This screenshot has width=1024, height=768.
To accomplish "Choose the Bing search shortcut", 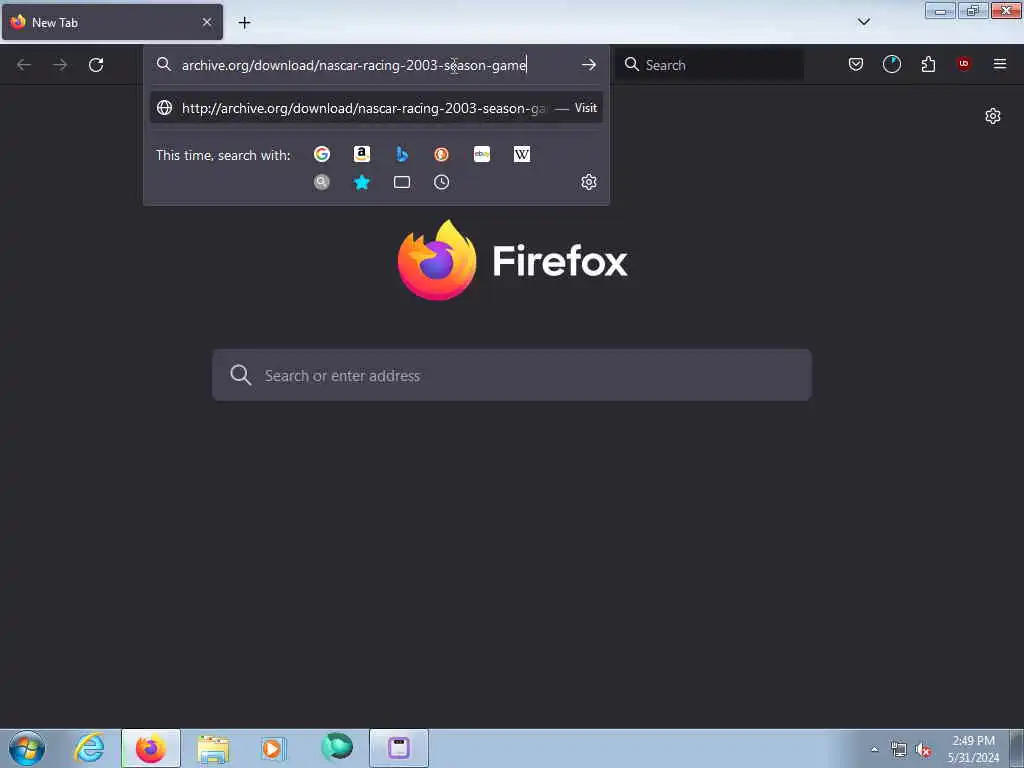I will click(x=402, y=154).
